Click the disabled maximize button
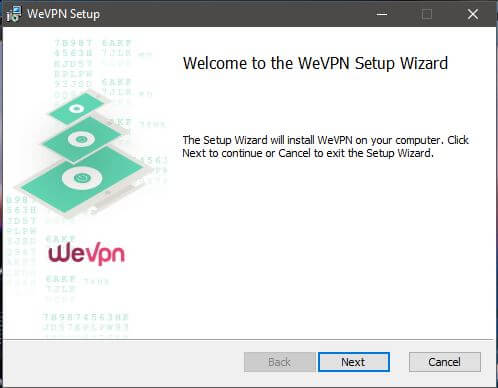Viewport: 498px width, 388px height. (x=427, y=14)
